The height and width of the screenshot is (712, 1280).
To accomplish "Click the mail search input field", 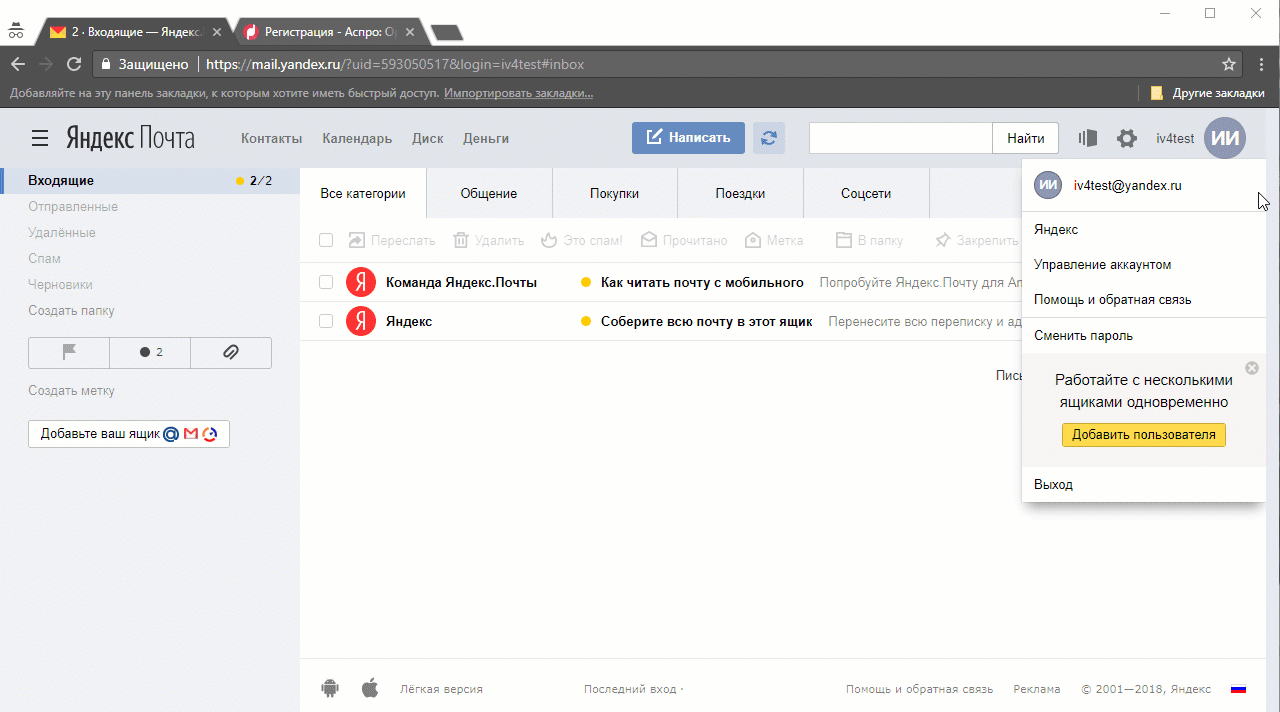I will tap(900, 139).
